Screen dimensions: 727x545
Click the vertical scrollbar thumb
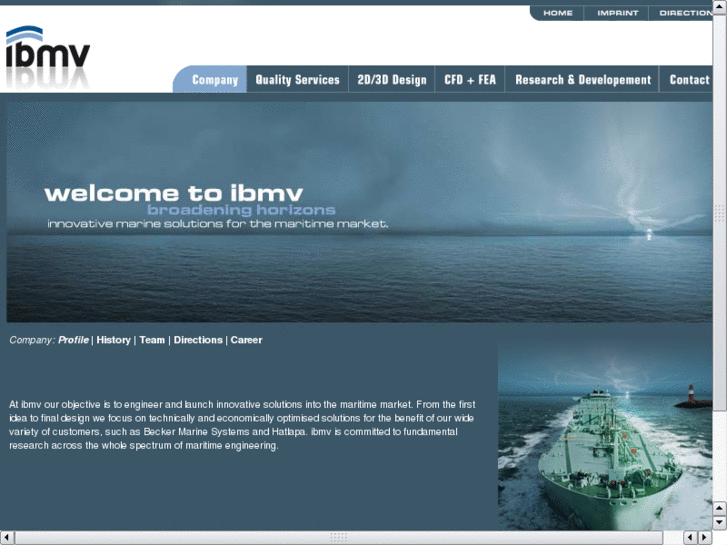720,212
